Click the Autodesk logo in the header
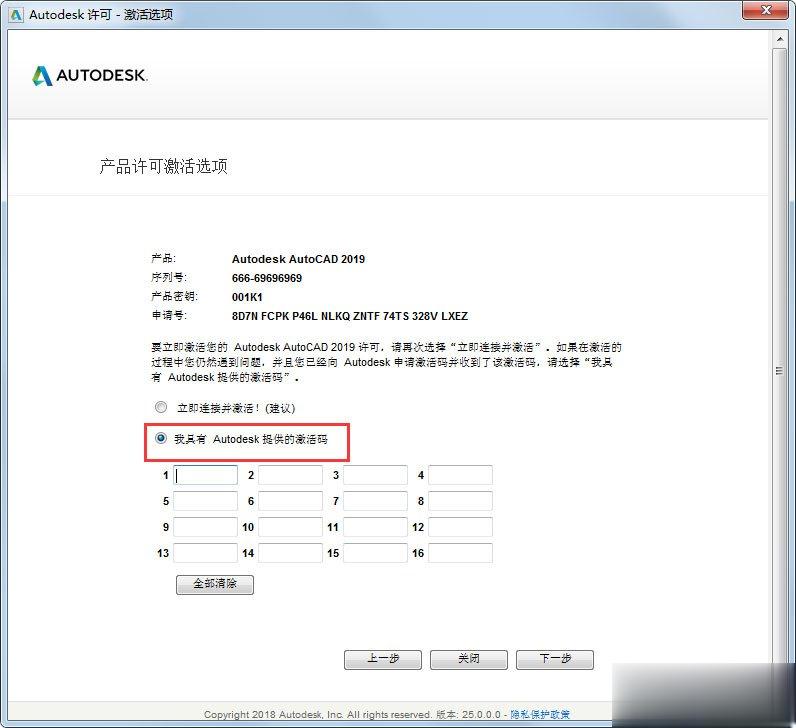 [90, 76]
